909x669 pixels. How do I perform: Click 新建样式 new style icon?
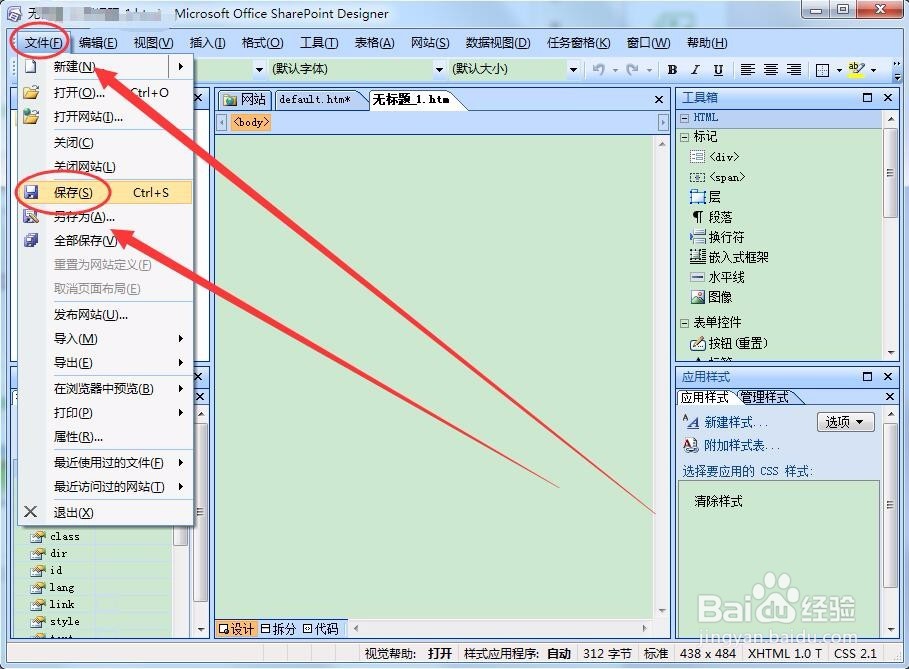(691, 422)
